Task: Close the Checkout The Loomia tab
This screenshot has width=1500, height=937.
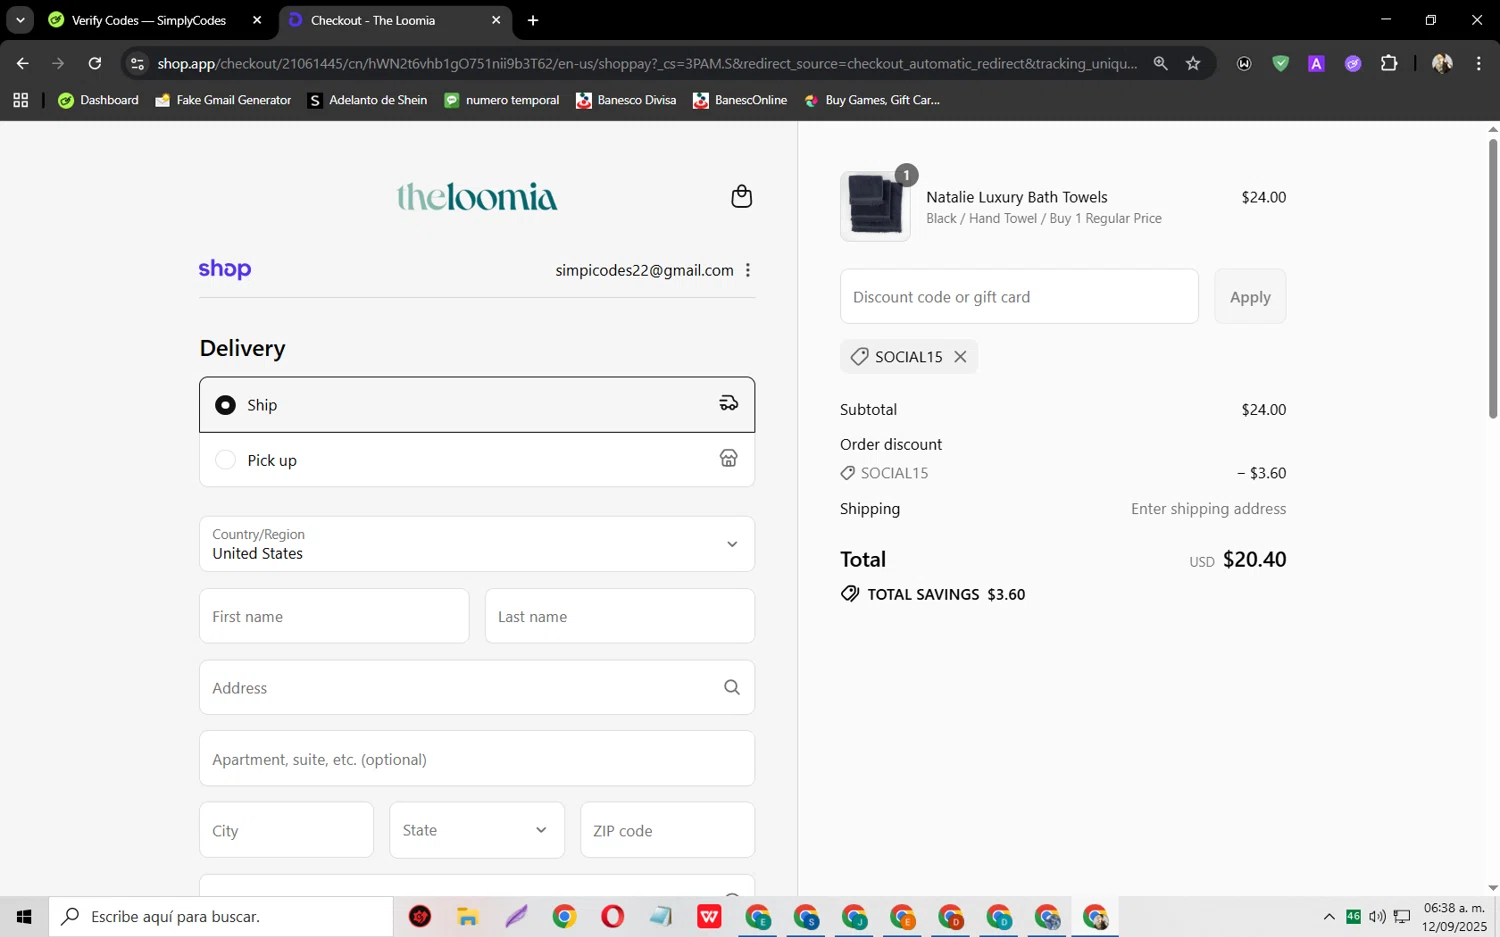Action: (496, 20)
